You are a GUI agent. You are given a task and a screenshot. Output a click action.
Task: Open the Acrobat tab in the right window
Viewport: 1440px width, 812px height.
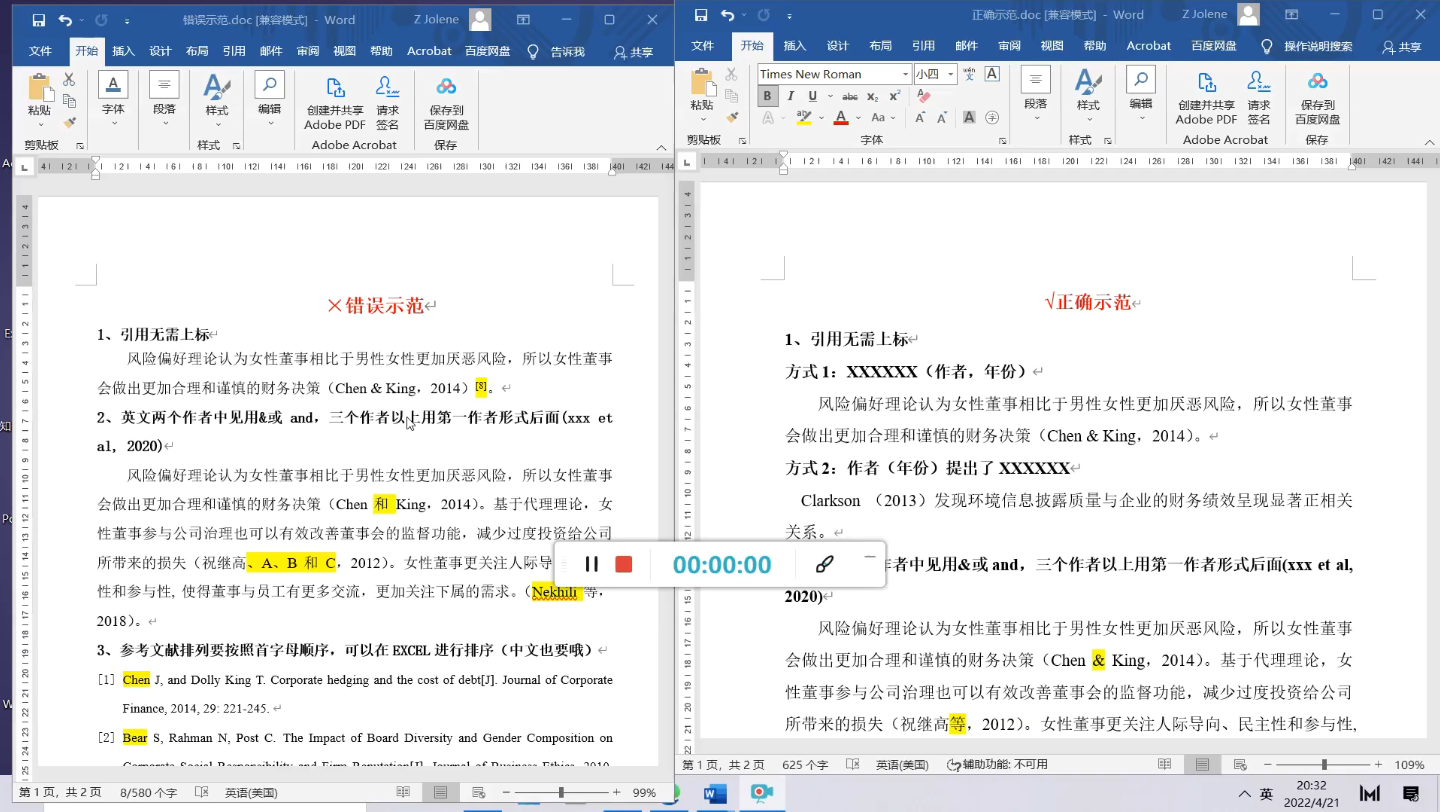tap(1148, 46)
